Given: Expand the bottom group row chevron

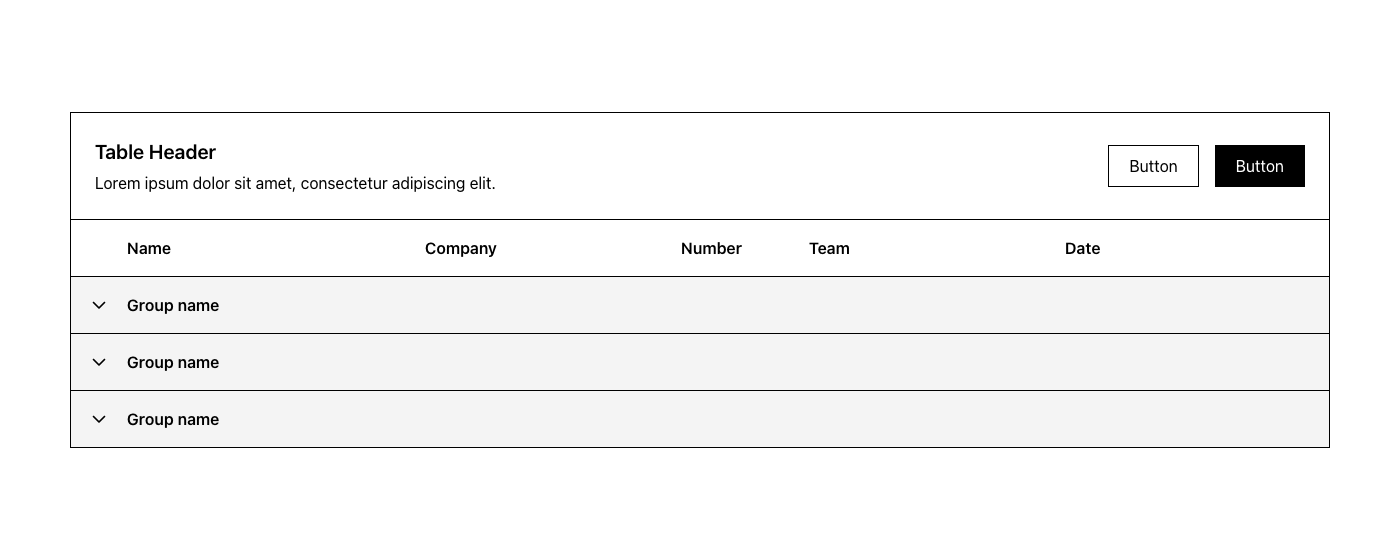Looking at the screenshot, I should 99,419.
